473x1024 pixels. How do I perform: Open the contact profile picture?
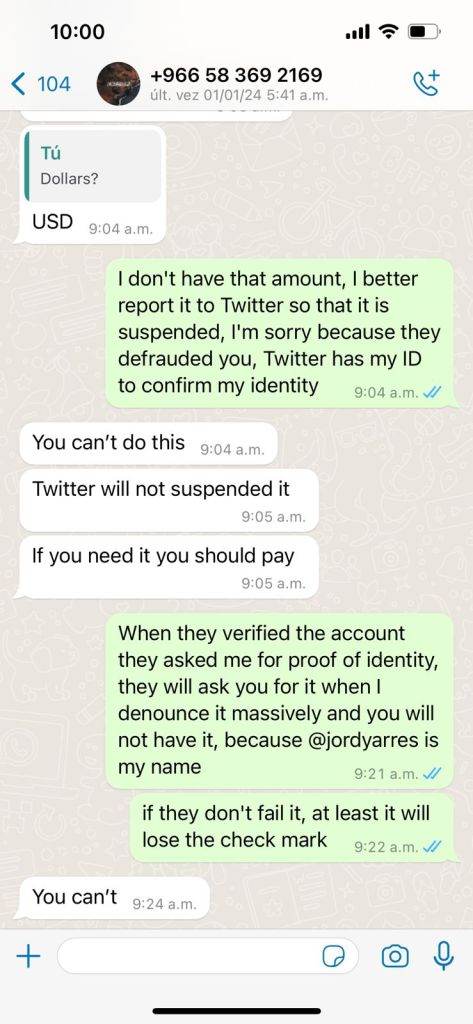118,84
